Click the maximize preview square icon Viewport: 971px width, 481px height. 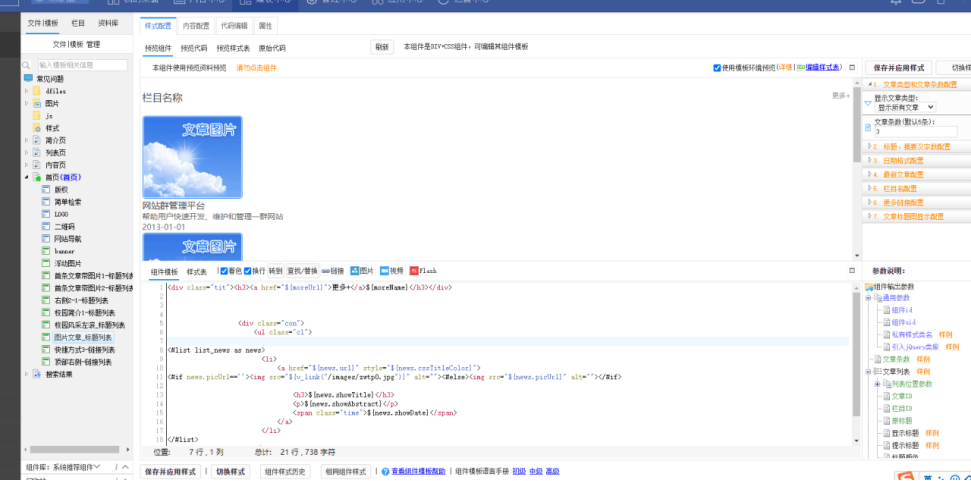click(x=852, y=68)
